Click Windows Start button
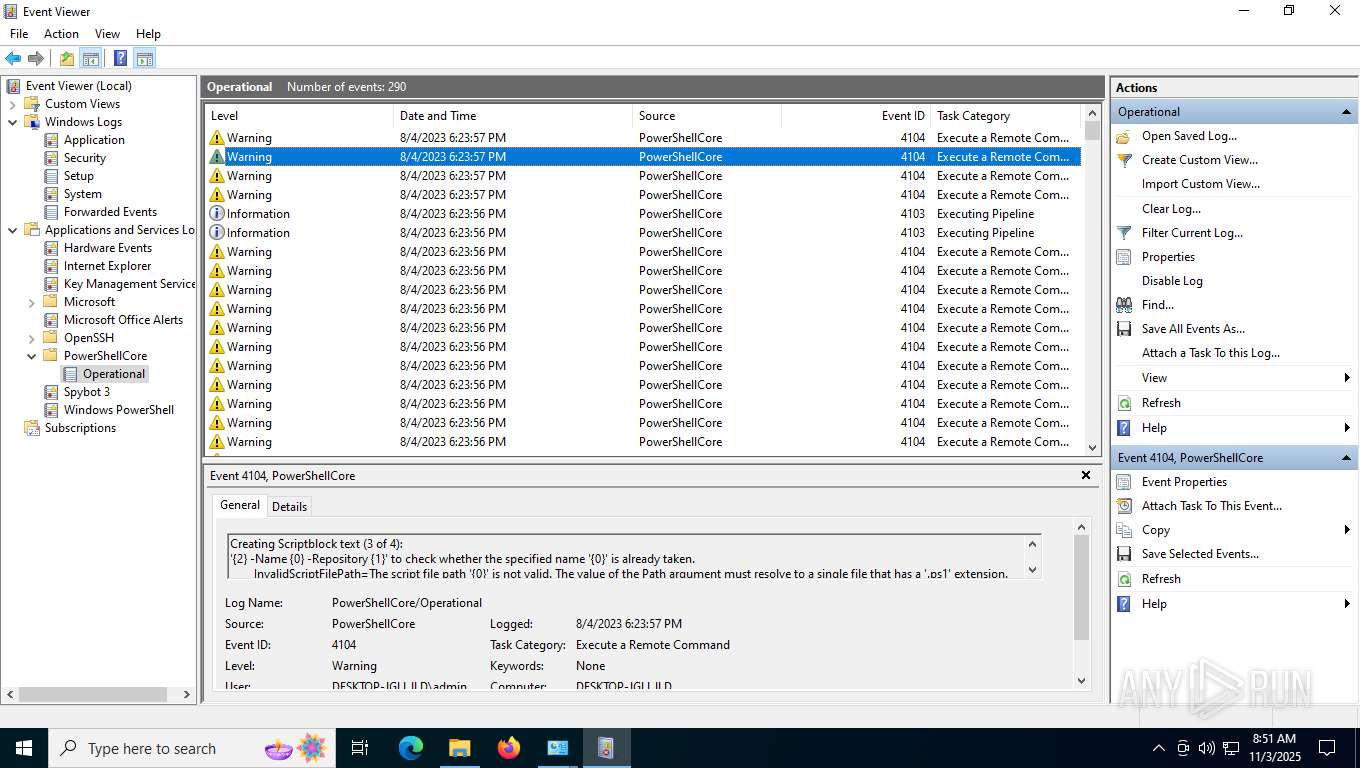 (23, 748)
